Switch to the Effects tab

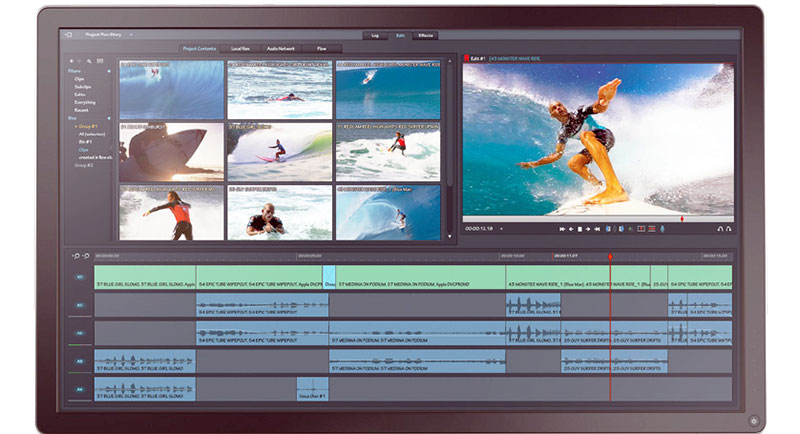(x=426, y=36)
